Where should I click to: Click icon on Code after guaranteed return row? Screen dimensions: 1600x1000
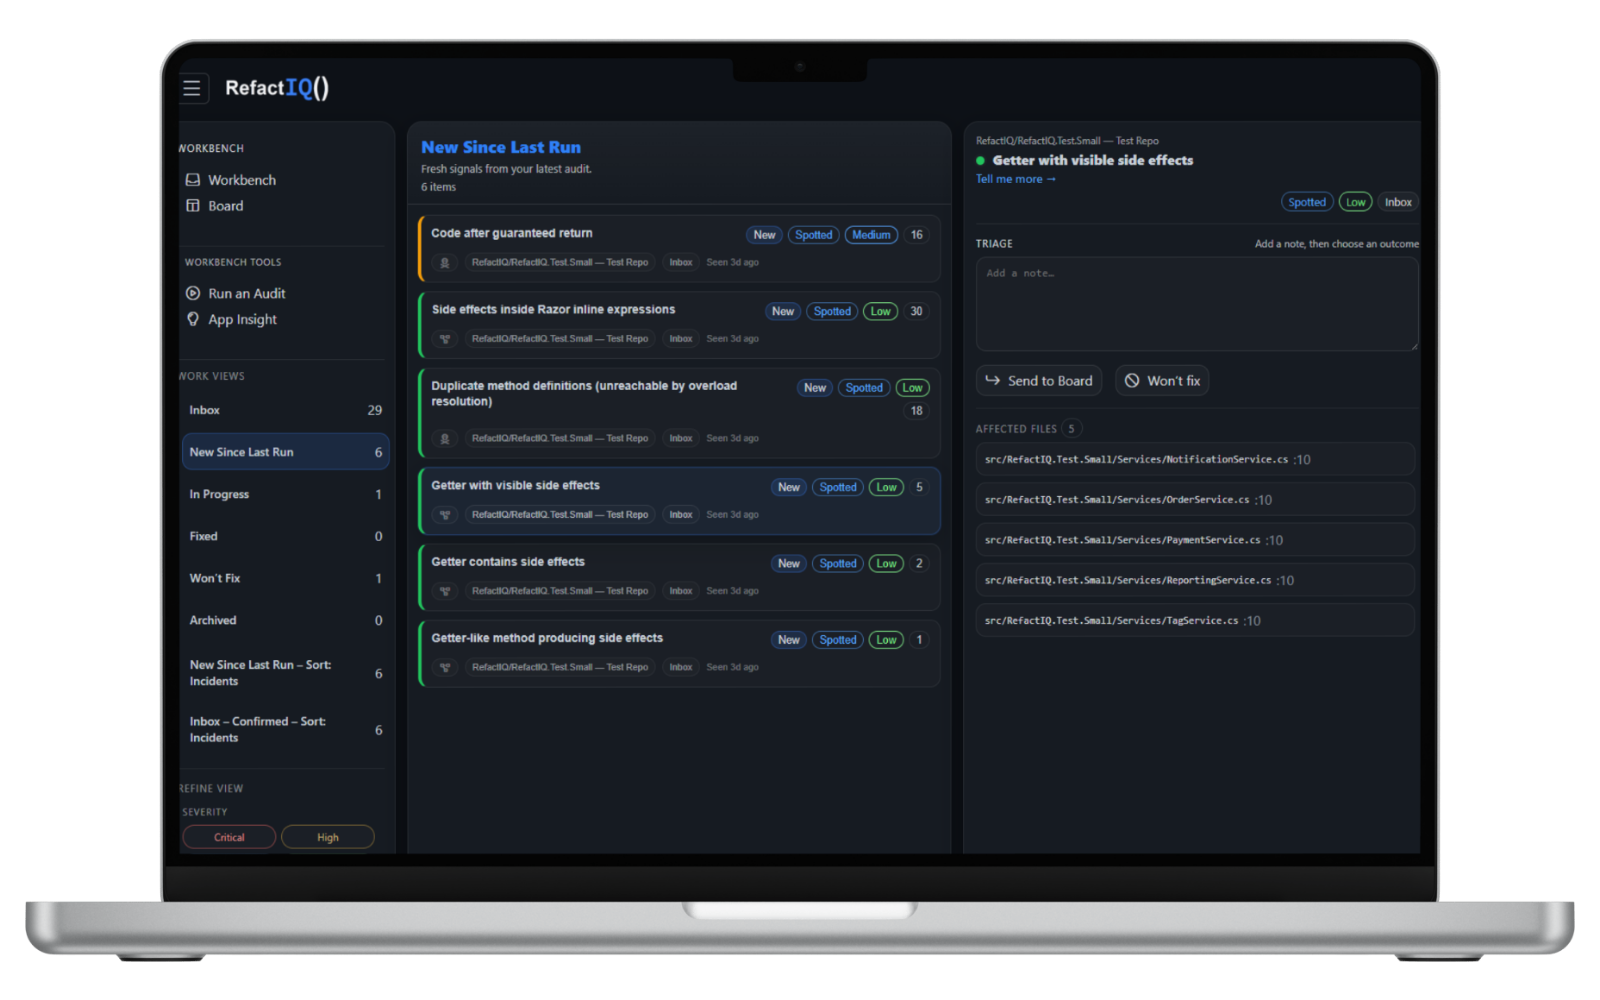445,263
